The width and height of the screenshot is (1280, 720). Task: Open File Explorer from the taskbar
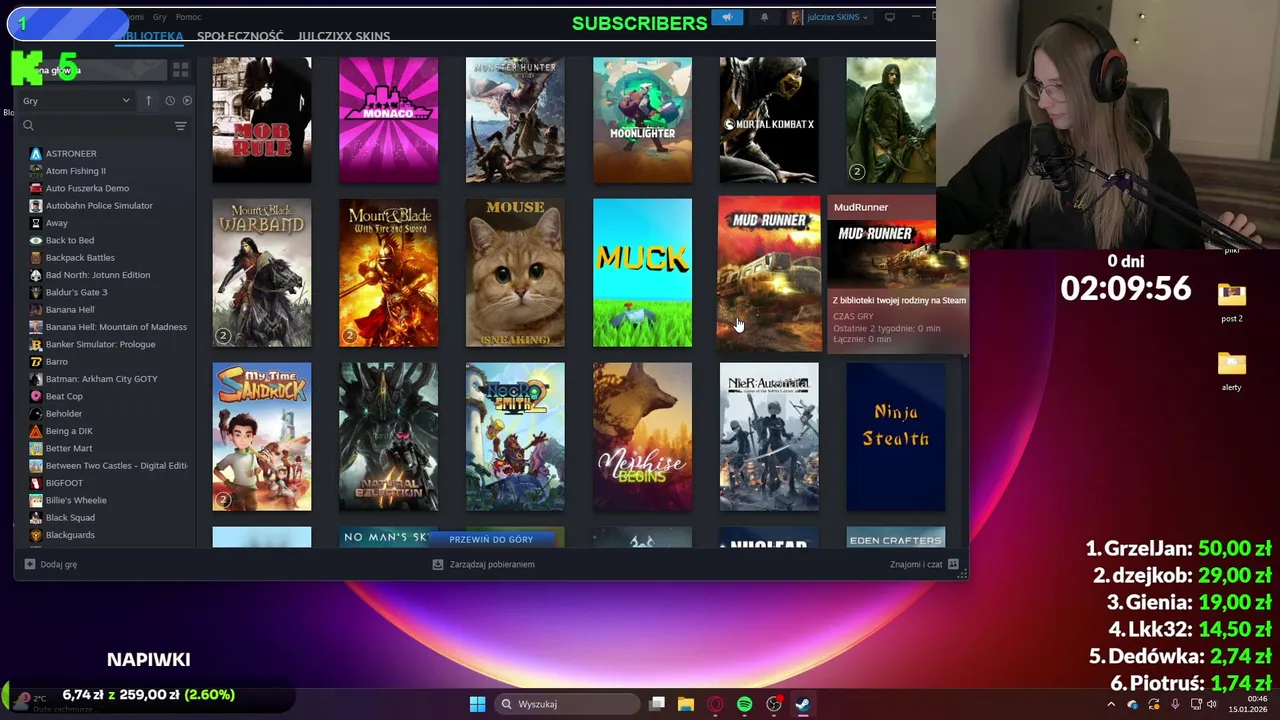pos(686,704)
